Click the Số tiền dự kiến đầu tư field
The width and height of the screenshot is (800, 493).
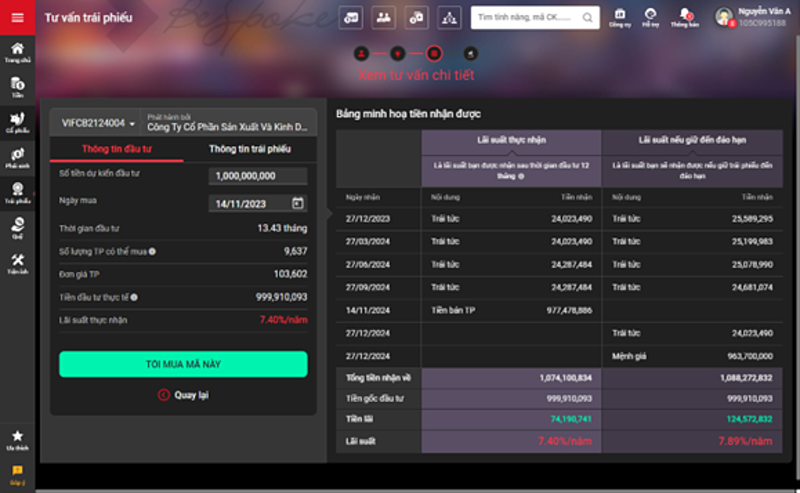coord(257,176)
